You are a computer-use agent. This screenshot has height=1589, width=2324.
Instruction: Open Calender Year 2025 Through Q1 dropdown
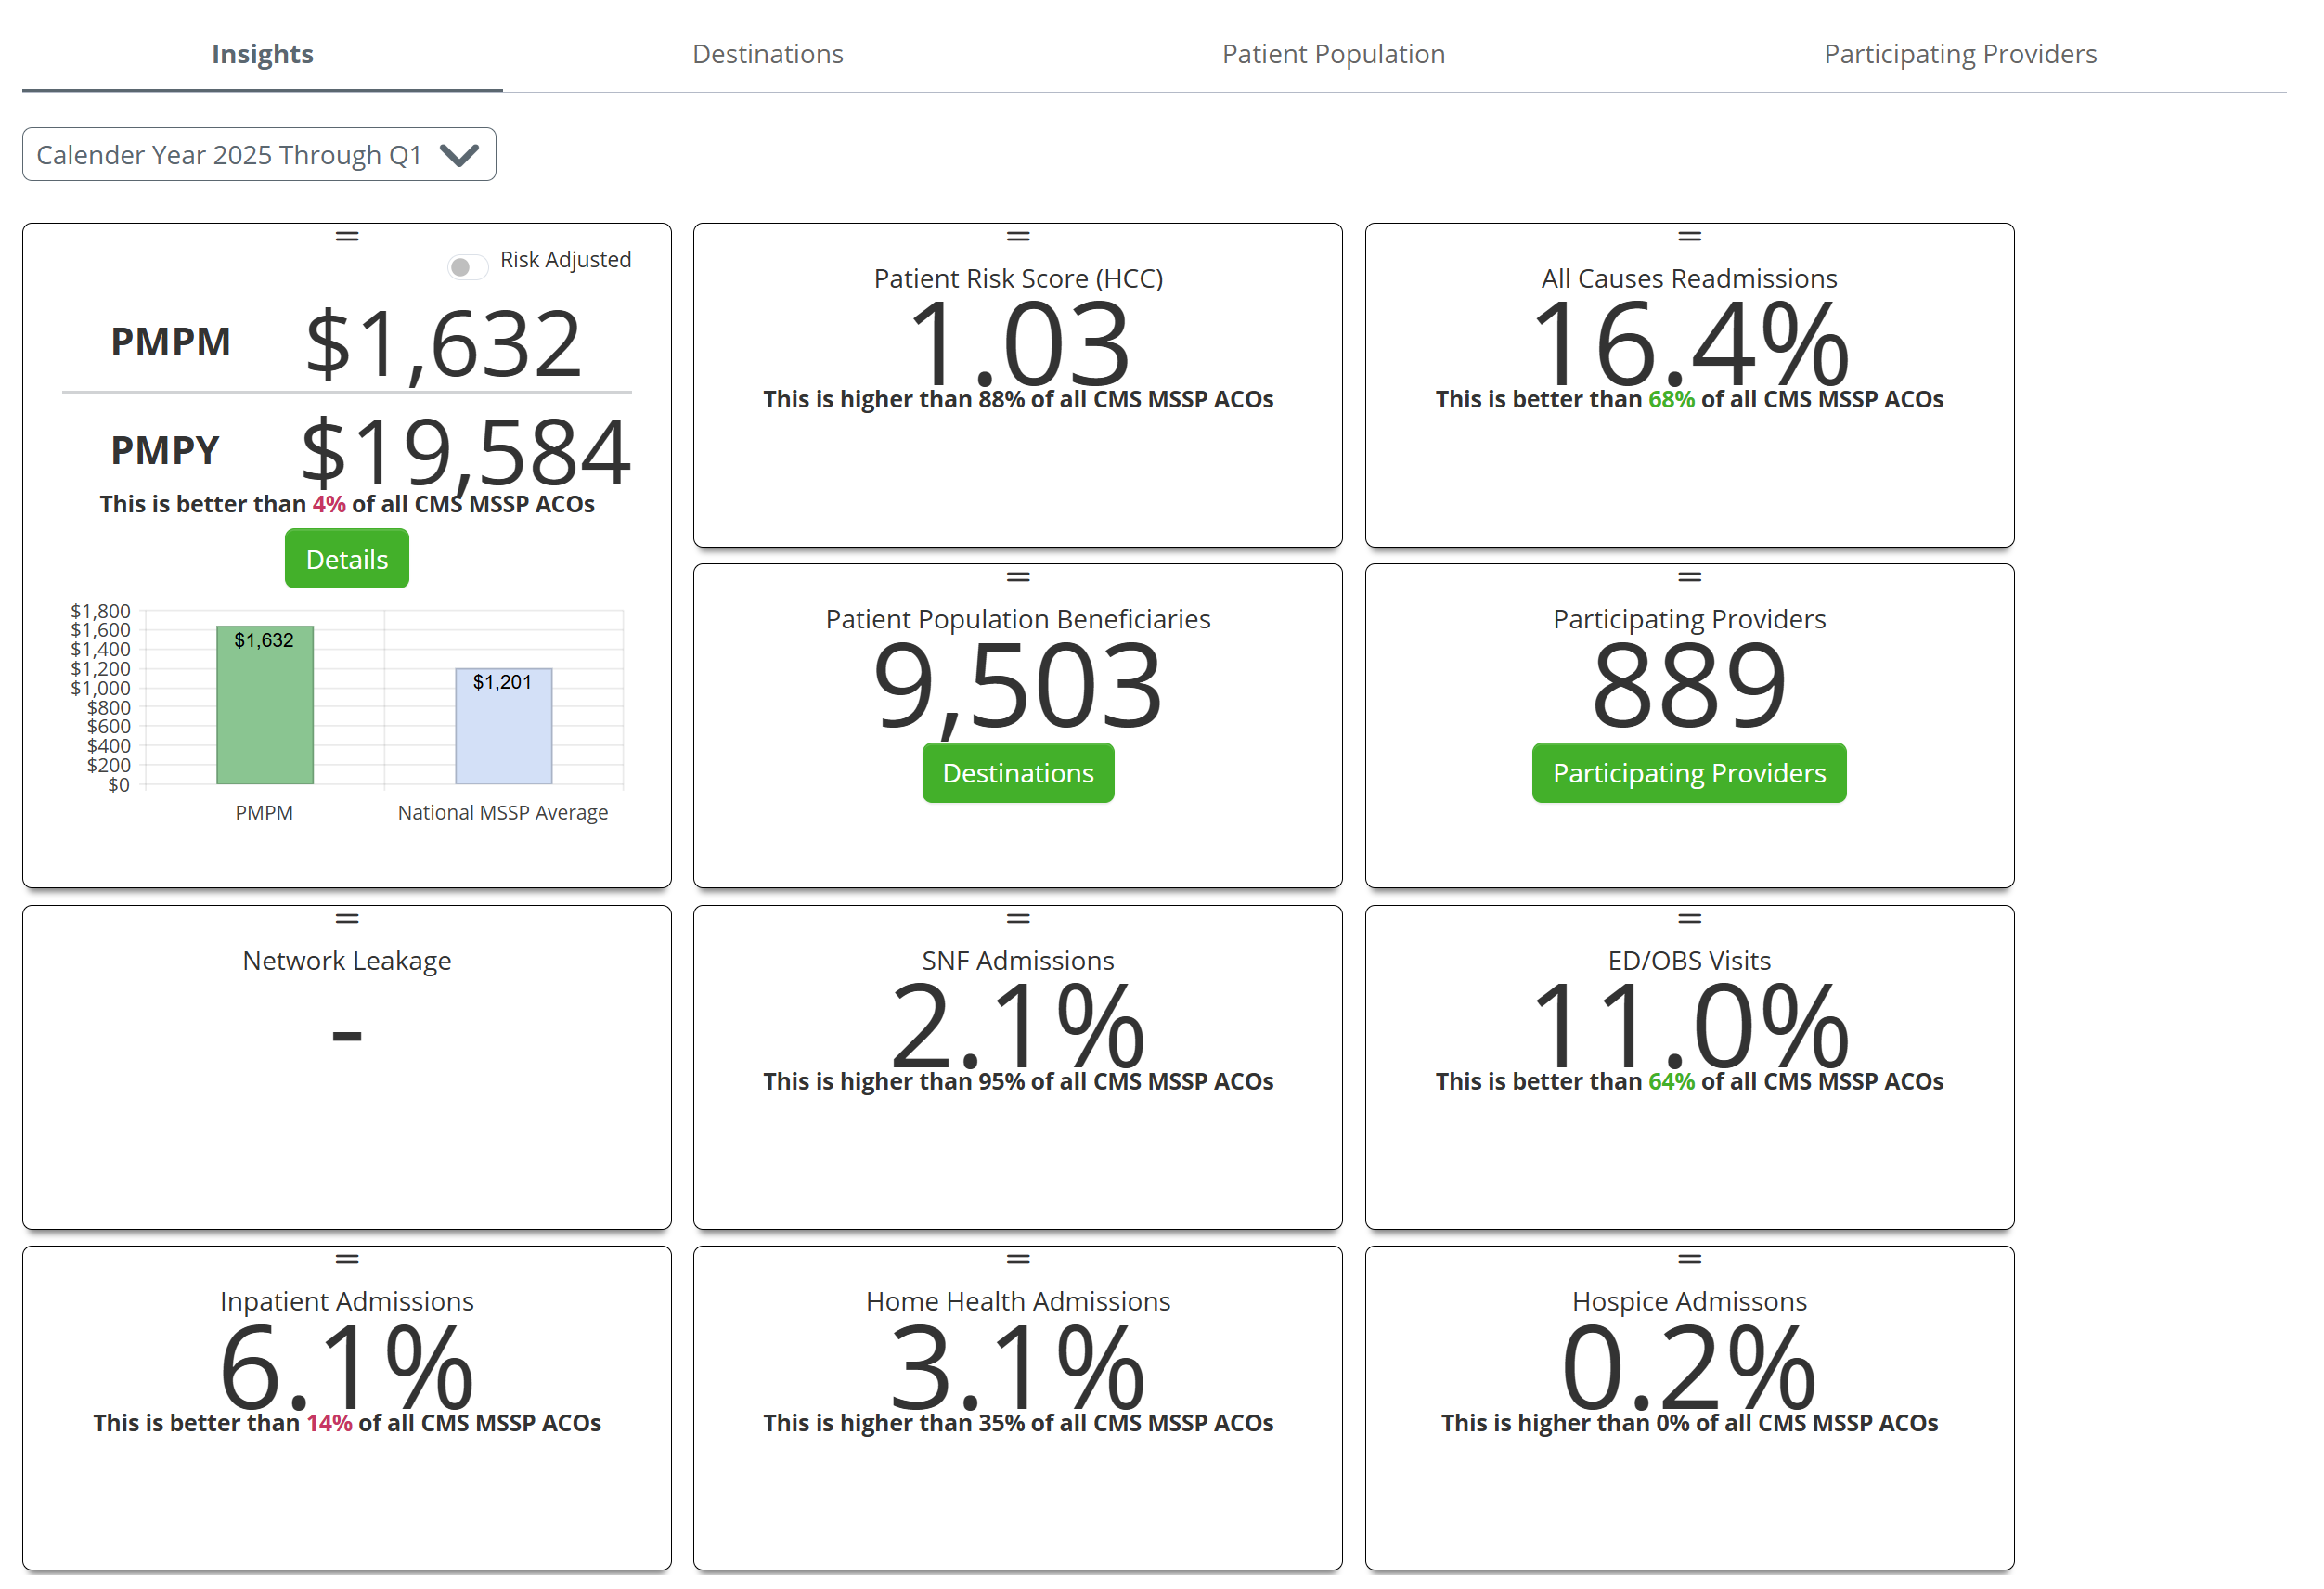[230, 155]
